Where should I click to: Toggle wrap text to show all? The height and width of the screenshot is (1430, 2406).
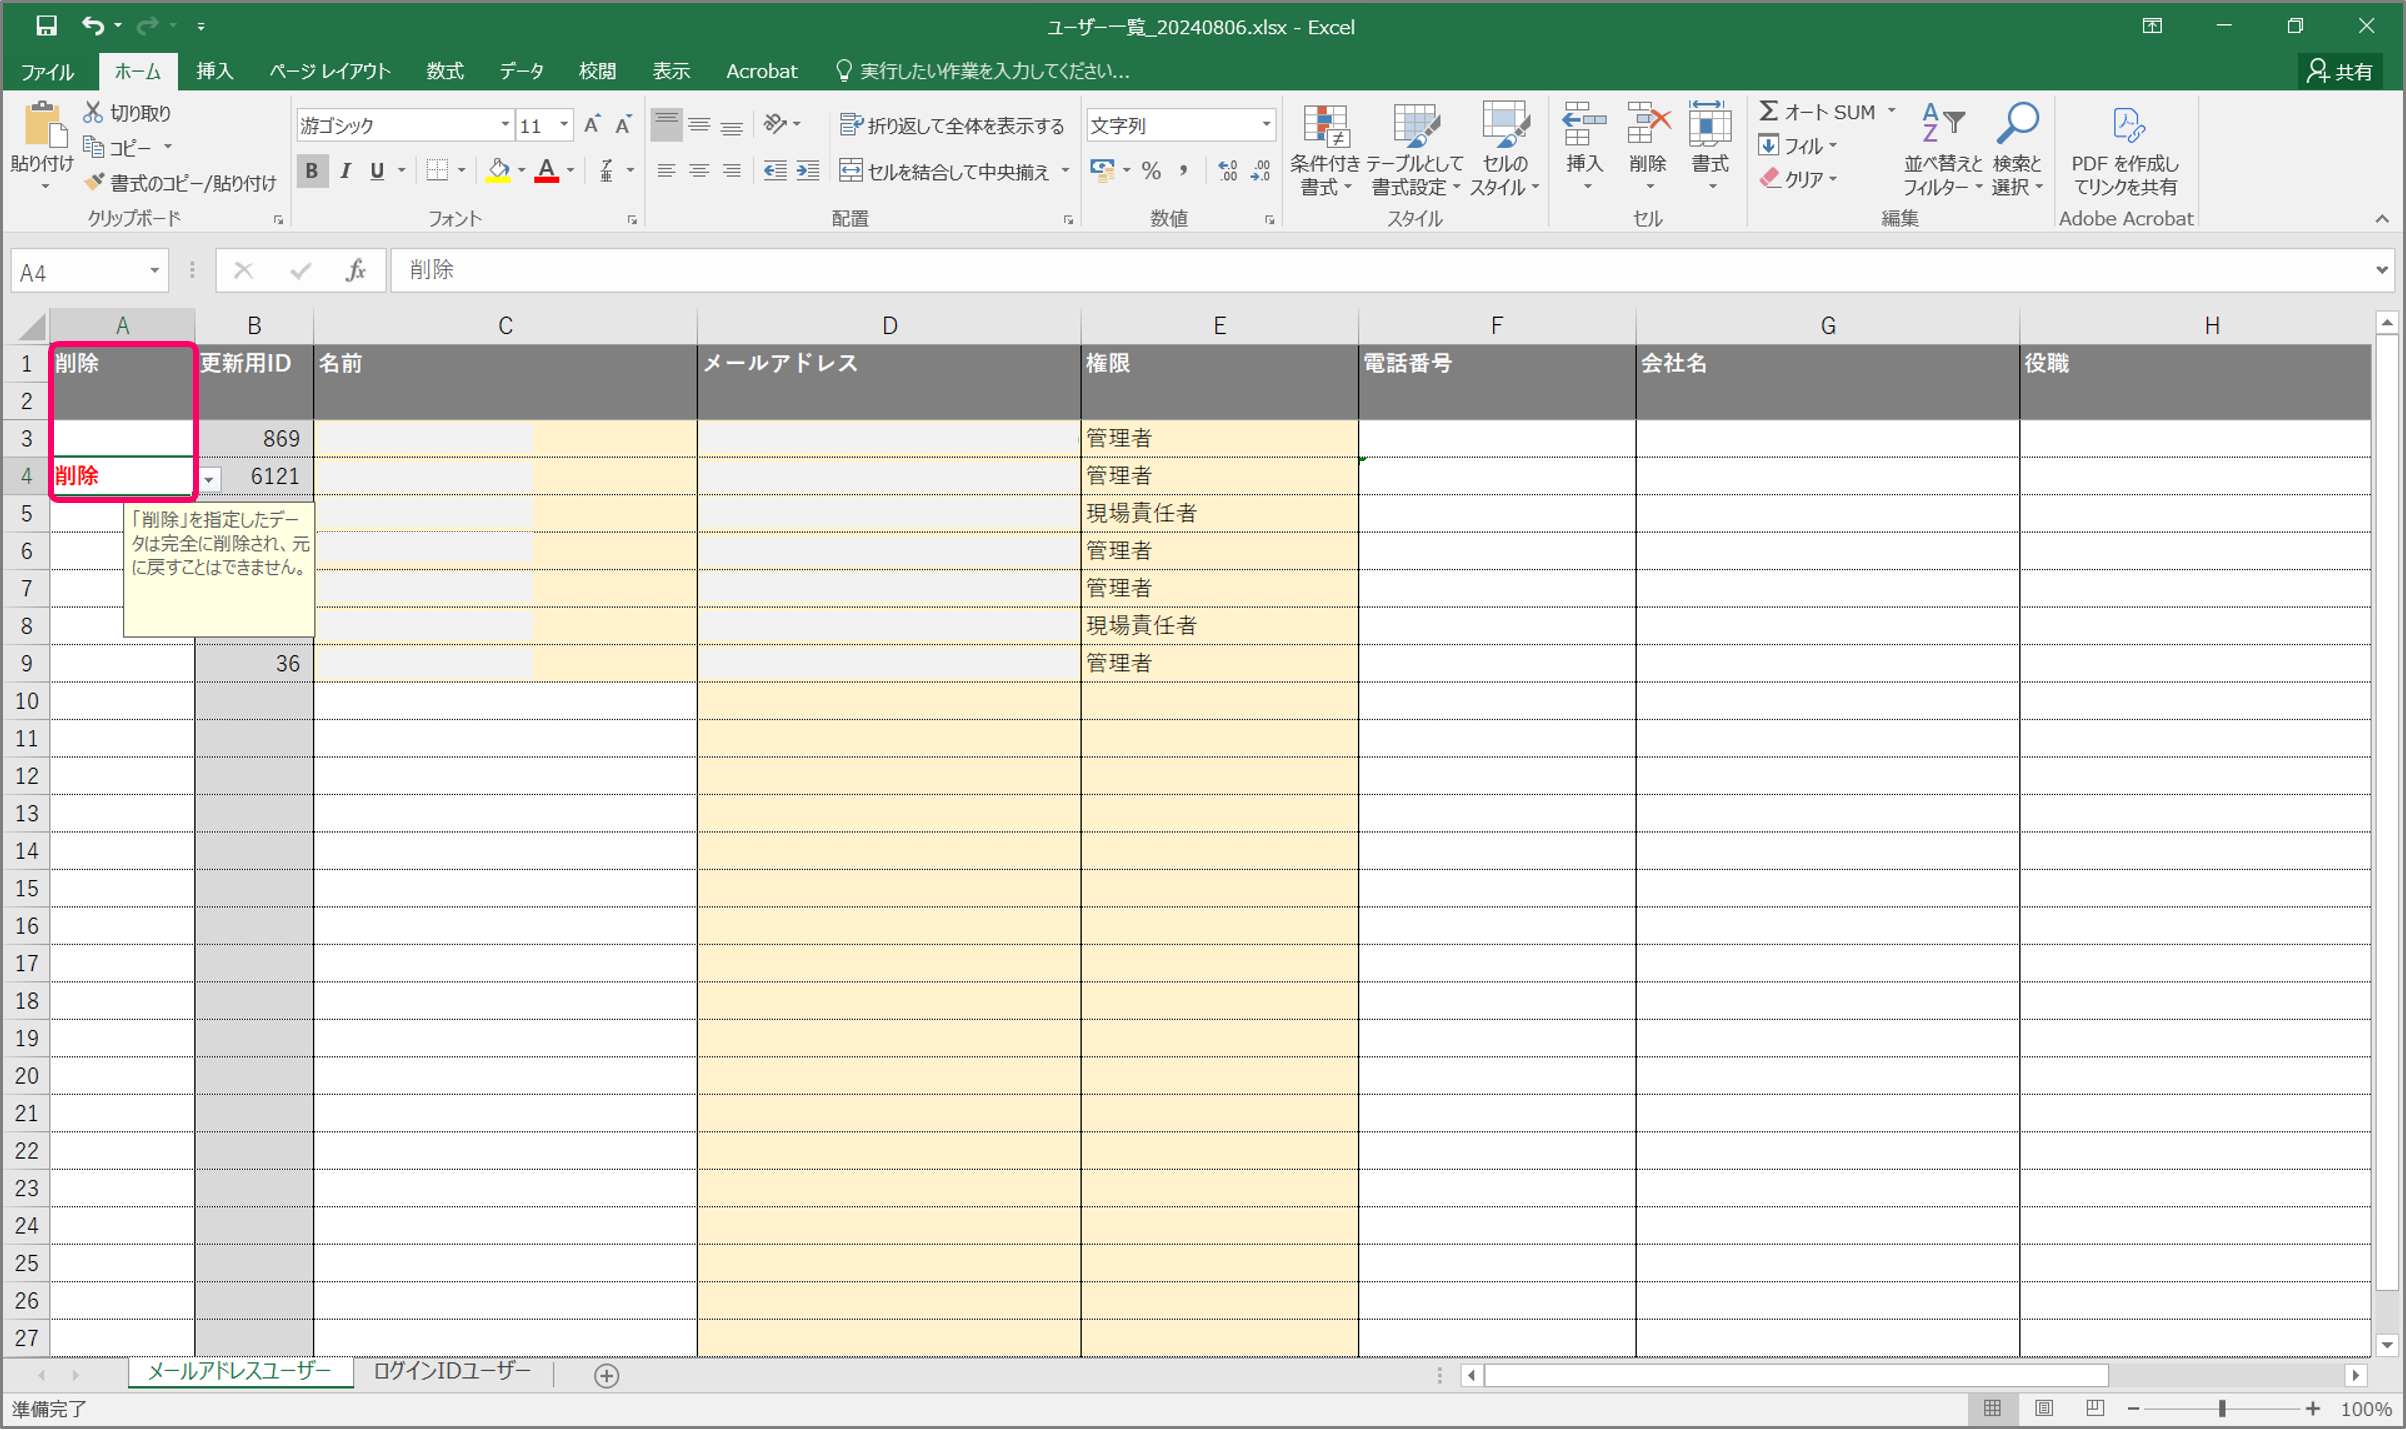point(951,125)
